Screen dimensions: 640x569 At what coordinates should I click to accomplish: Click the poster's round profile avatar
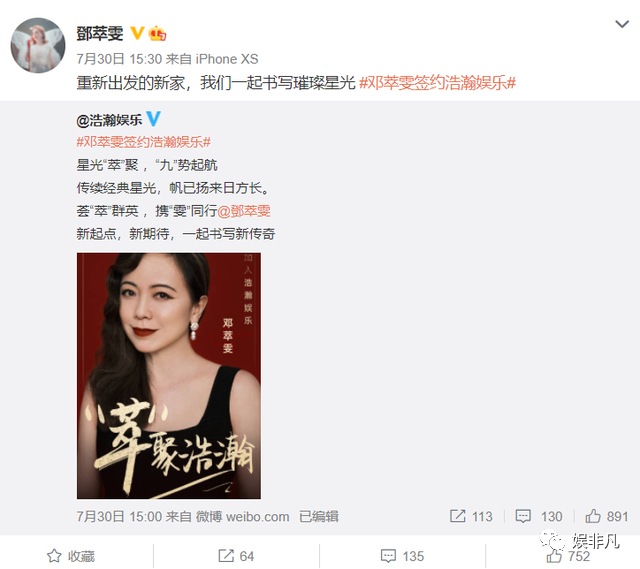pyautogui.click(x=38, y=45)
